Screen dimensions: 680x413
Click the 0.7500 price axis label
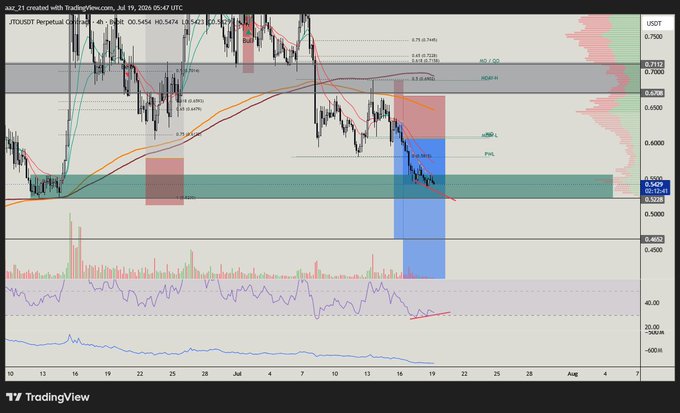[x=653, y=37]
